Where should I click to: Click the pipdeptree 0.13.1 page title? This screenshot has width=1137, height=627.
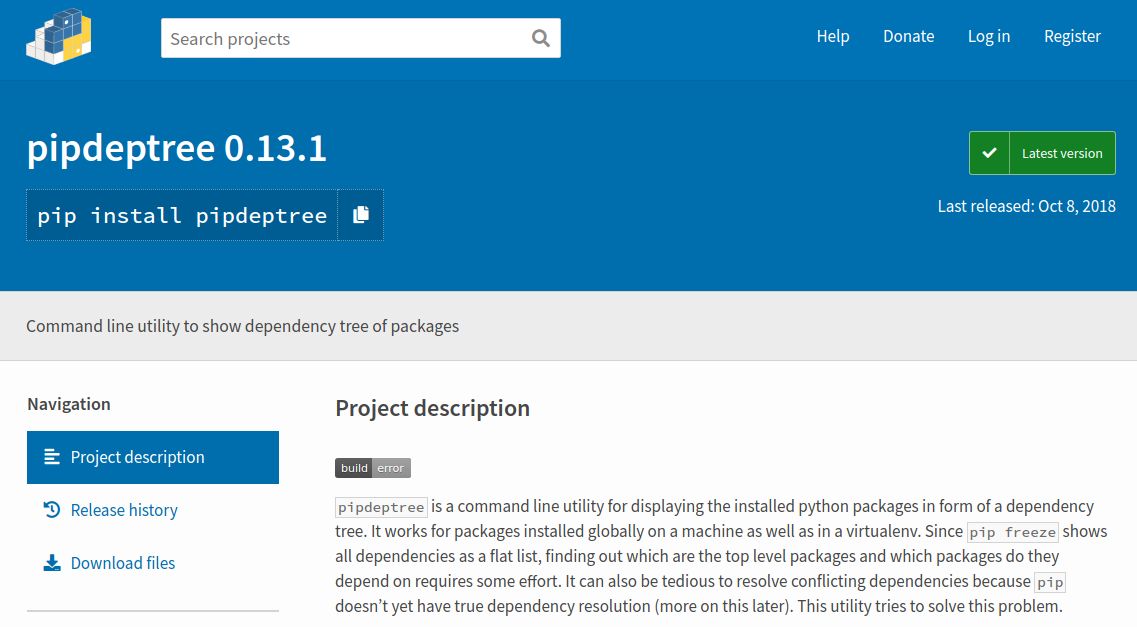(x=176, y=149)
